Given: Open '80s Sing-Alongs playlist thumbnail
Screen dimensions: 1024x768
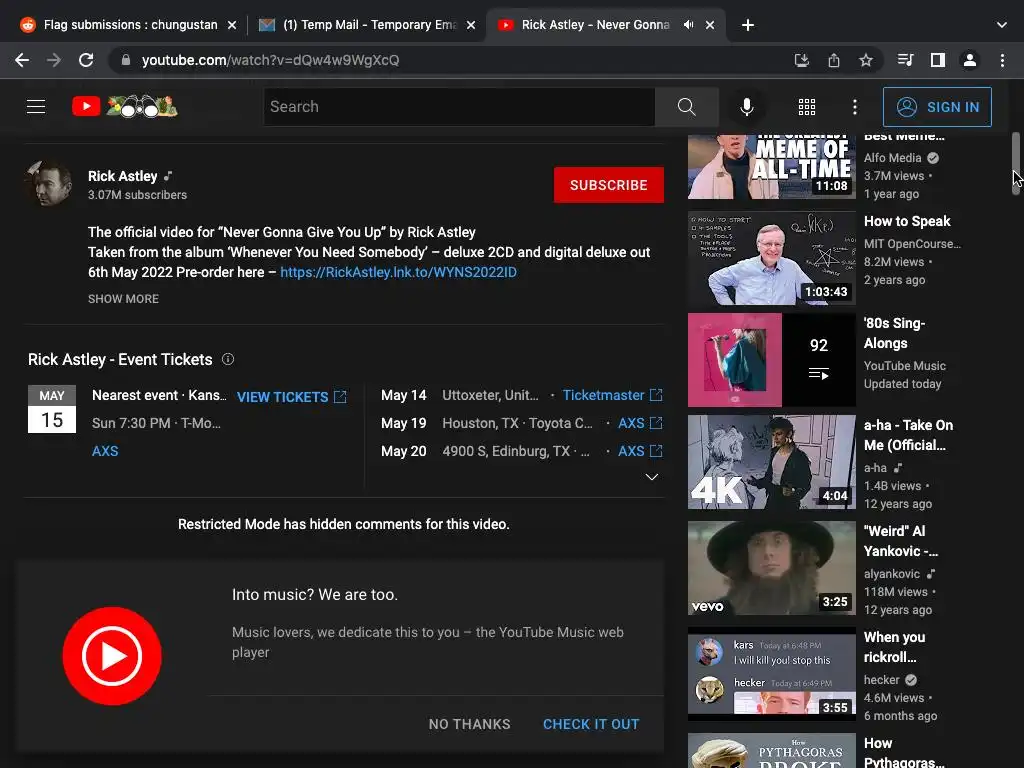Looking at the screenshot, I should click(771, 360).
